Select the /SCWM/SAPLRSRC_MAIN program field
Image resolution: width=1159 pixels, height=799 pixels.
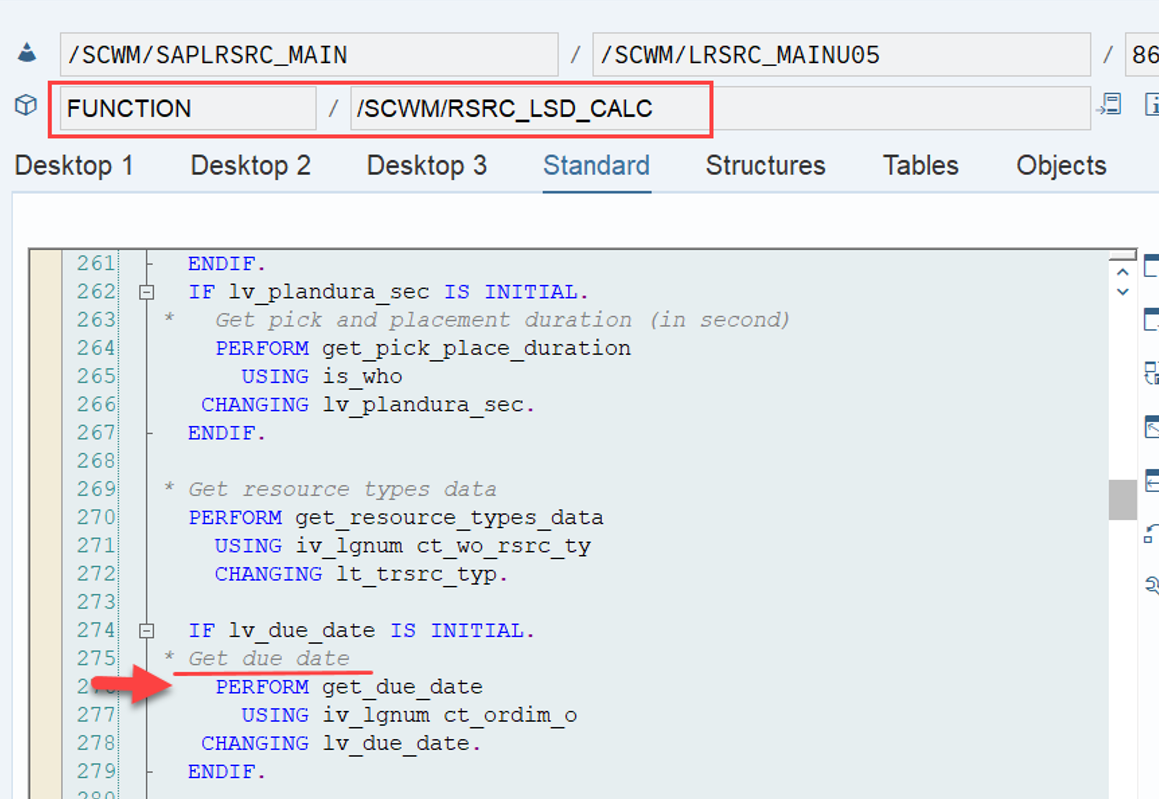[309, 55]
